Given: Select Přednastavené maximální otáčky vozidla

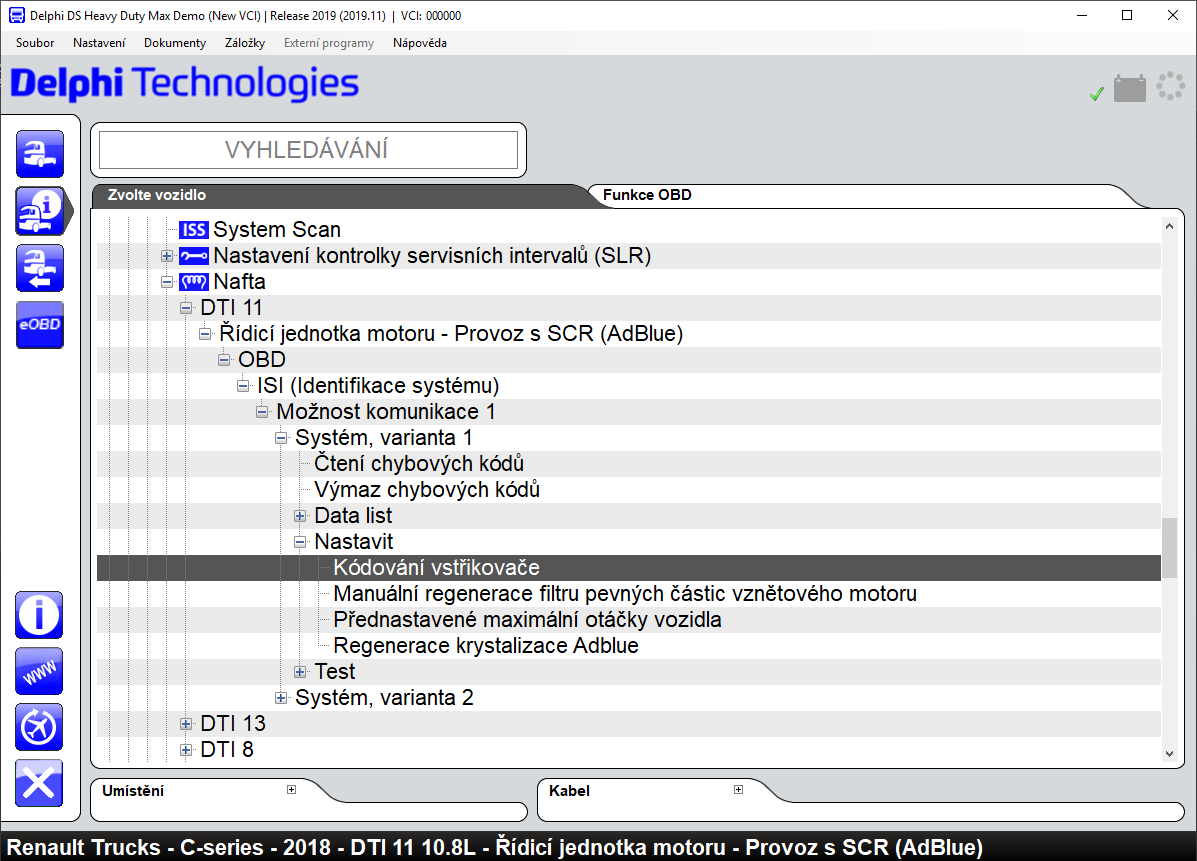Looking at the screenshot, I should pyautogui.click(x=528, y=619).
